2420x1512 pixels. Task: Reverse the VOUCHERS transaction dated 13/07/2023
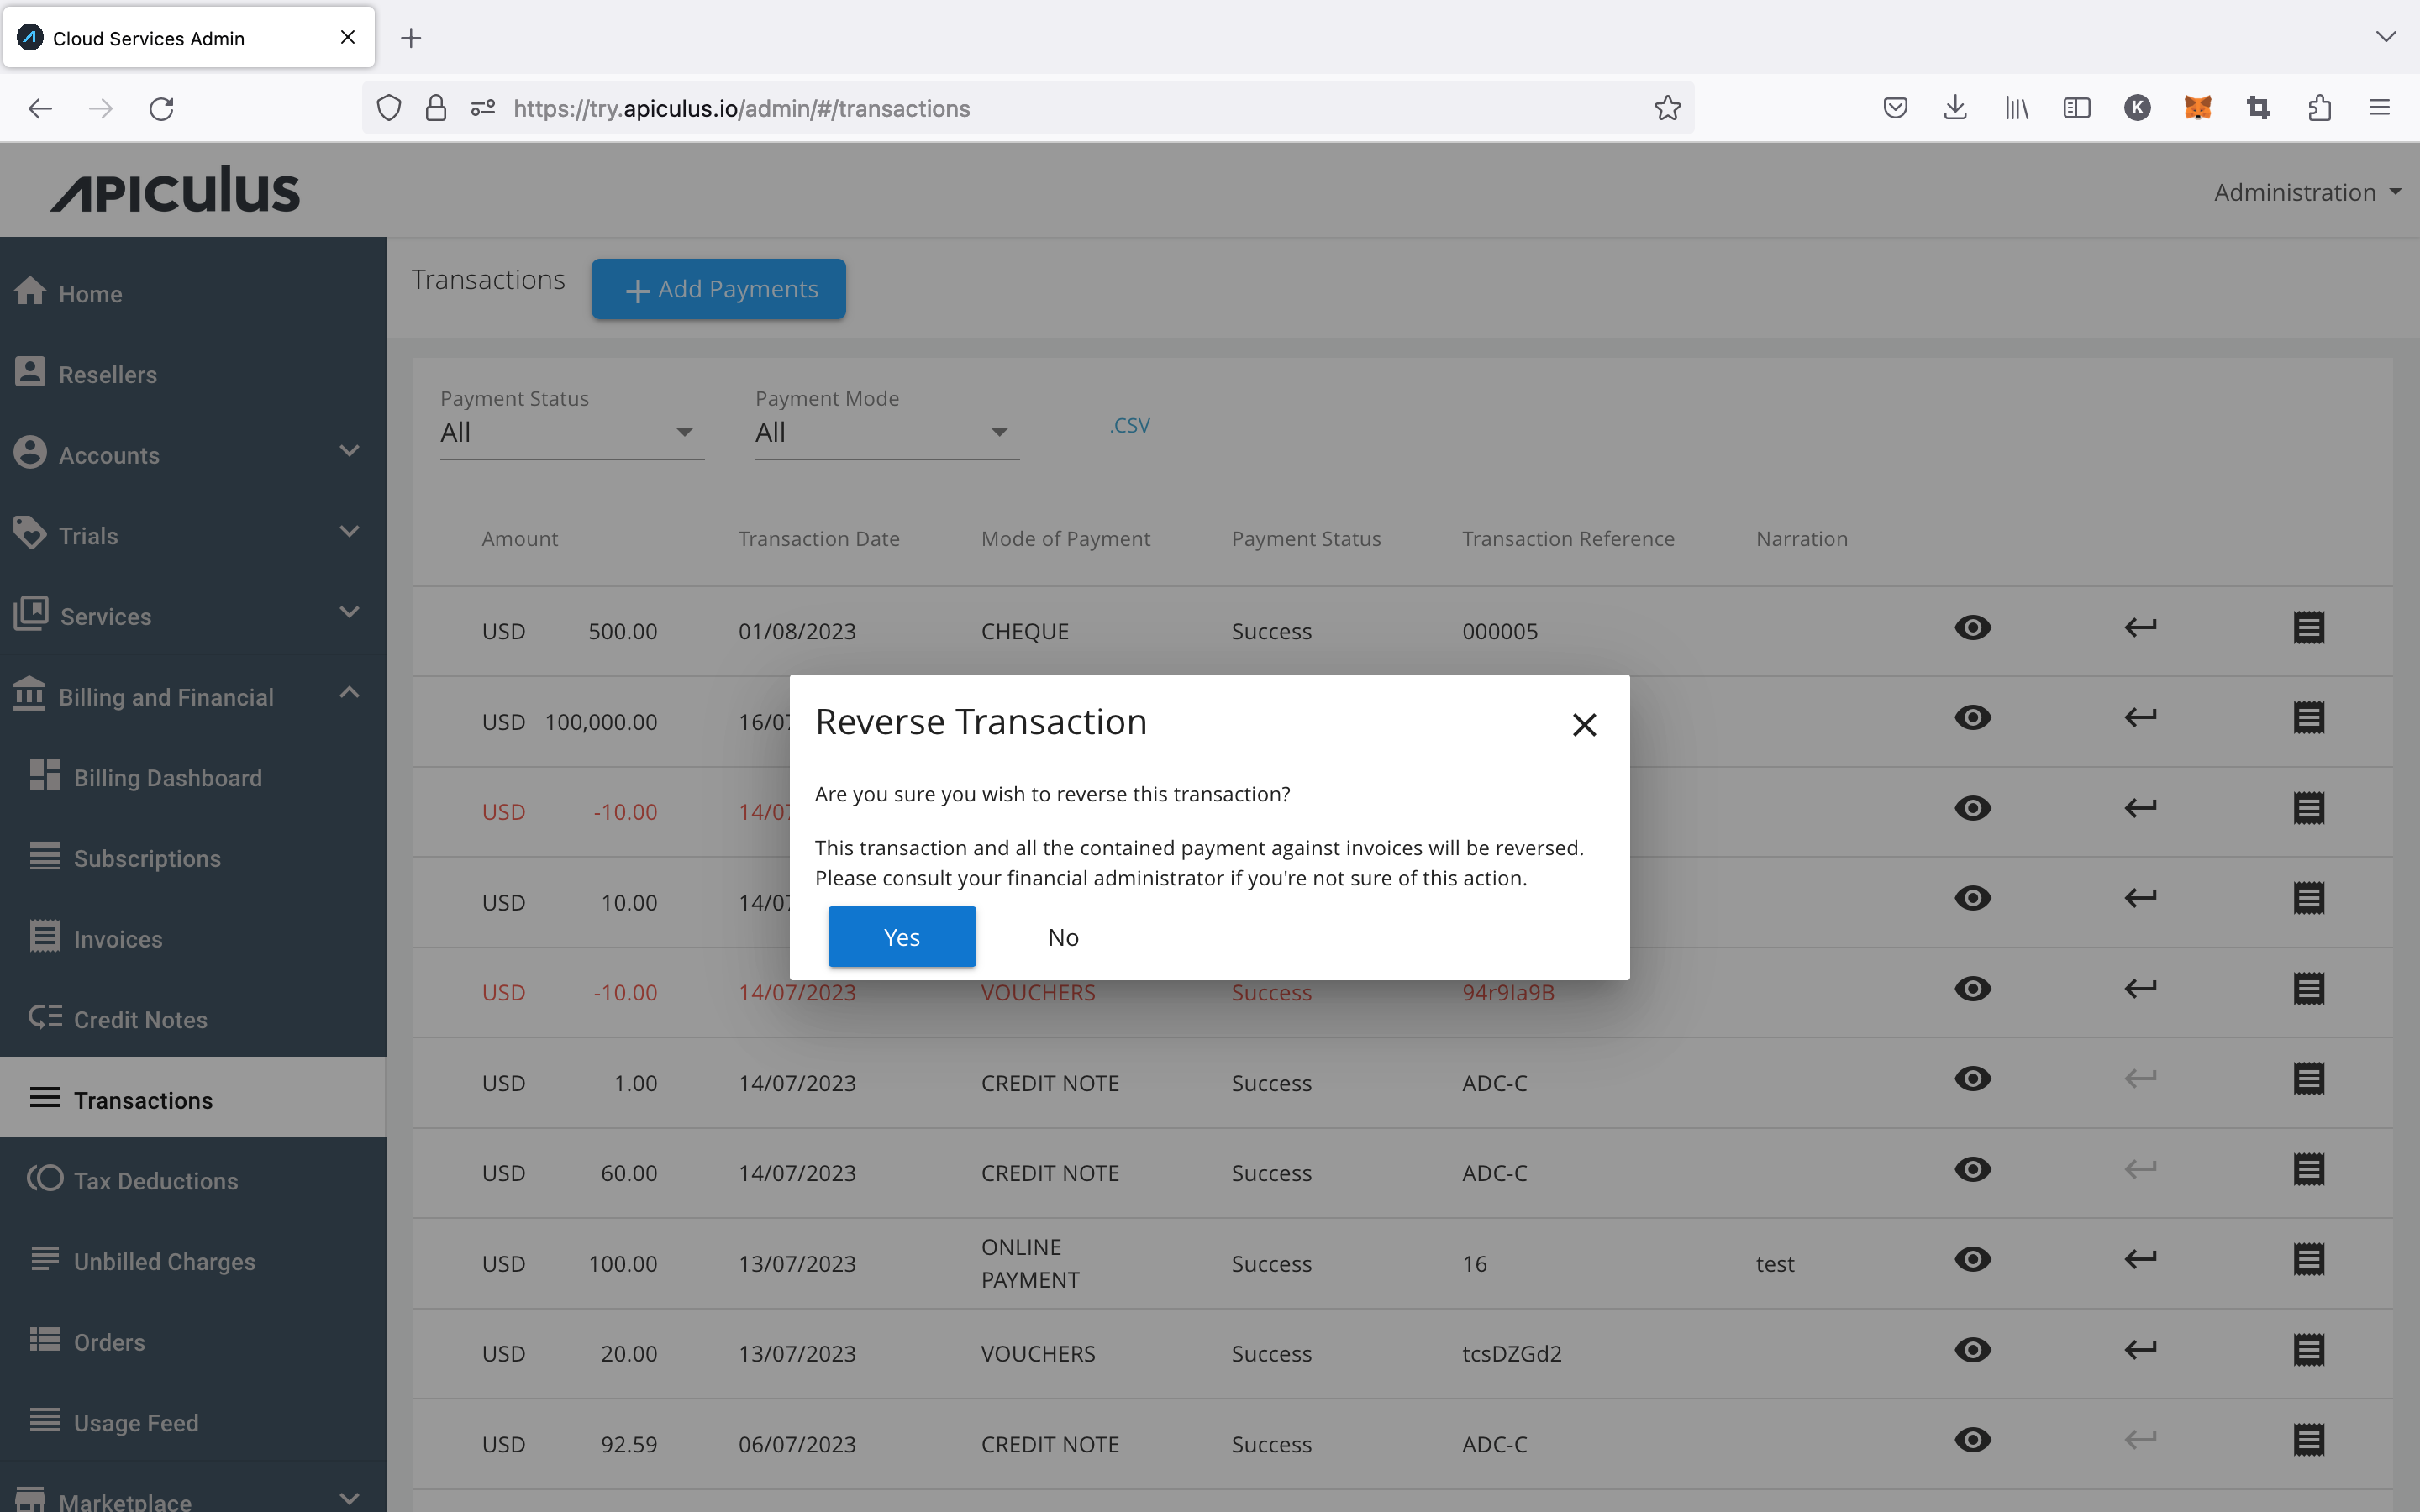coord(2139,1349)
